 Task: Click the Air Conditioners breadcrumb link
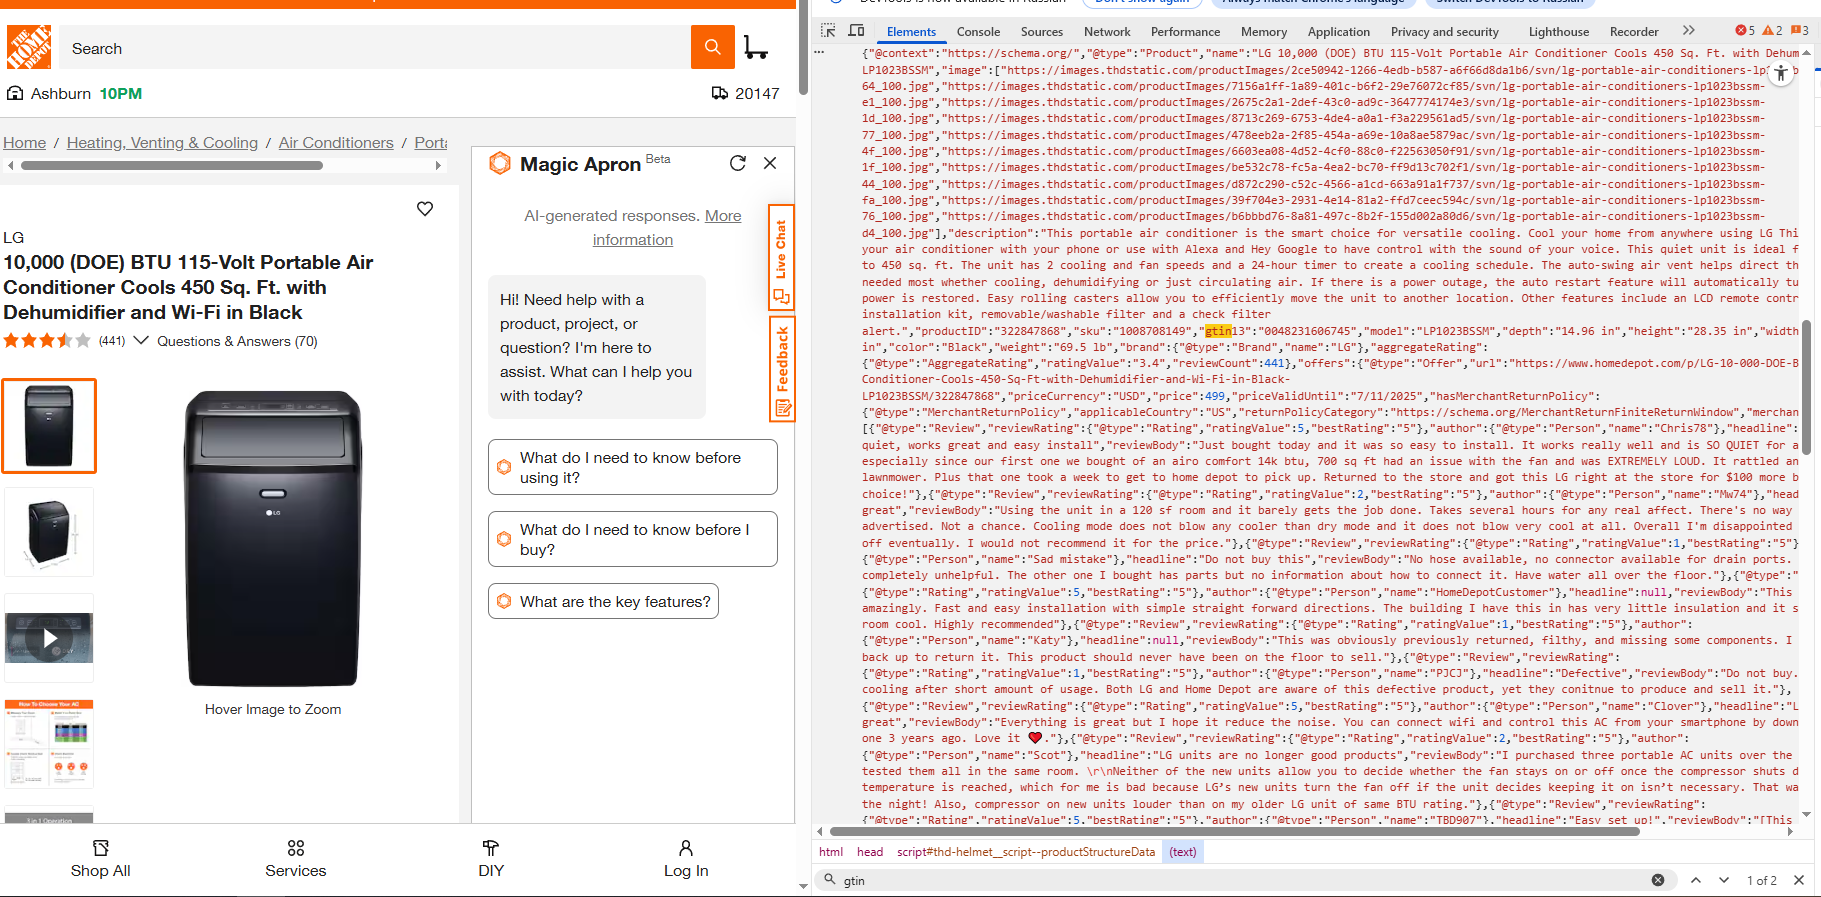pos(336,143)
